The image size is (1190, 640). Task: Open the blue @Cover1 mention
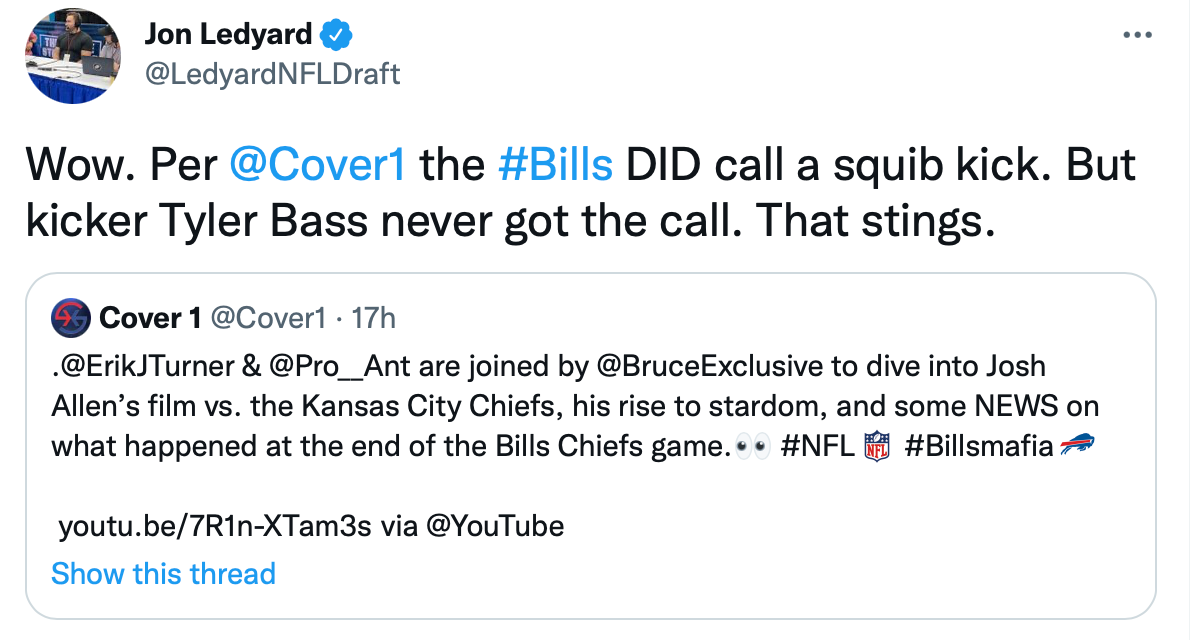[x=317, y=166]
